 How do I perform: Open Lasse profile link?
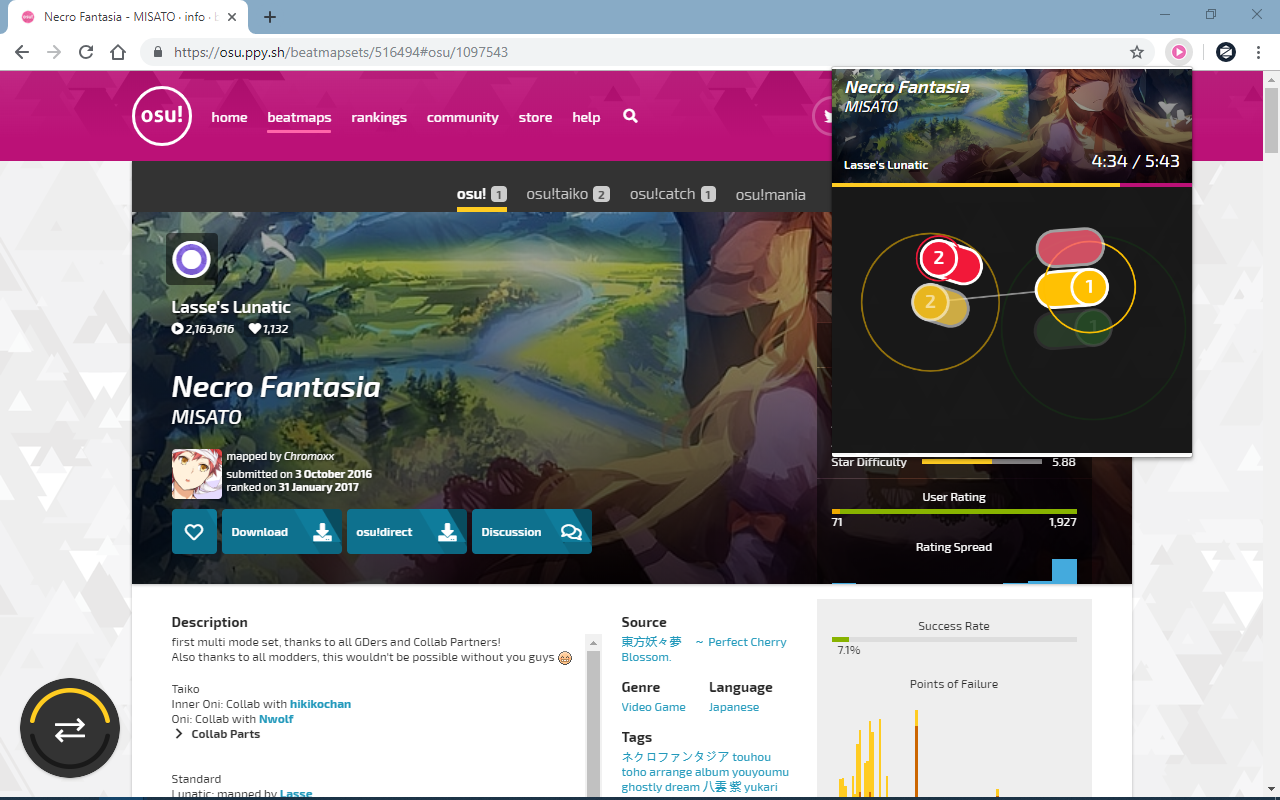296,793
